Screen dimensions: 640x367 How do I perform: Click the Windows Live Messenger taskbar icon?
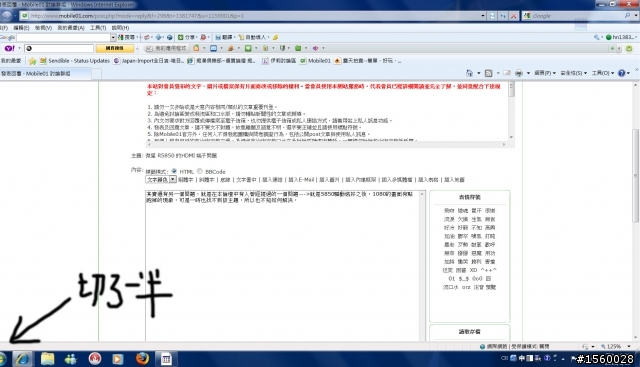click(x=71, y=359)
